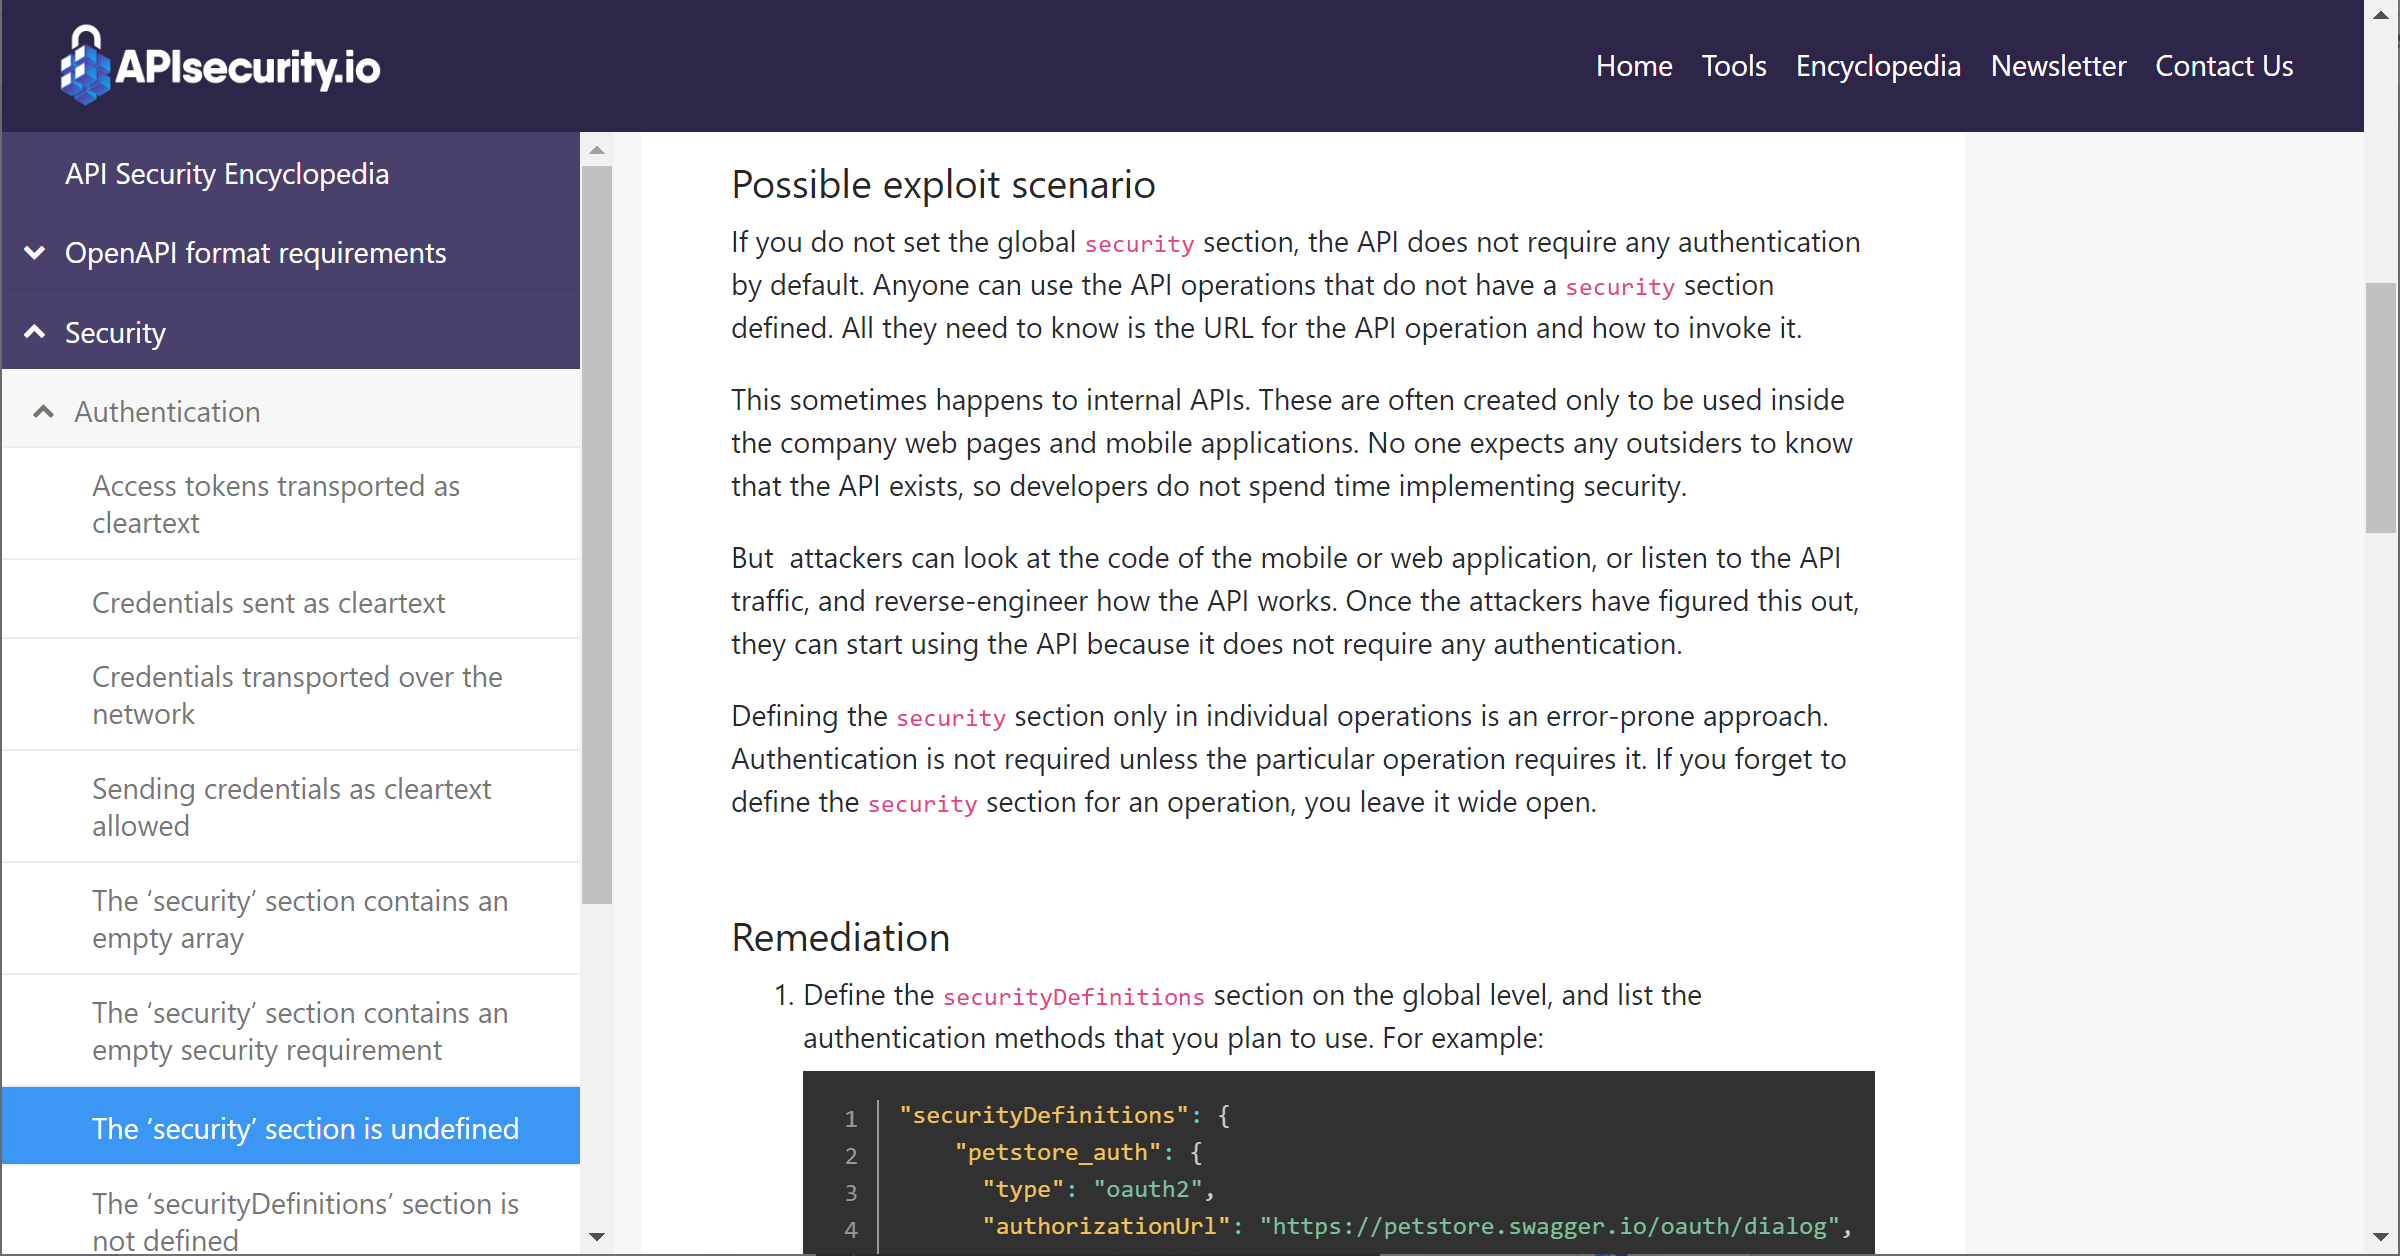Click the Contact Us link

click(2223, 66)
